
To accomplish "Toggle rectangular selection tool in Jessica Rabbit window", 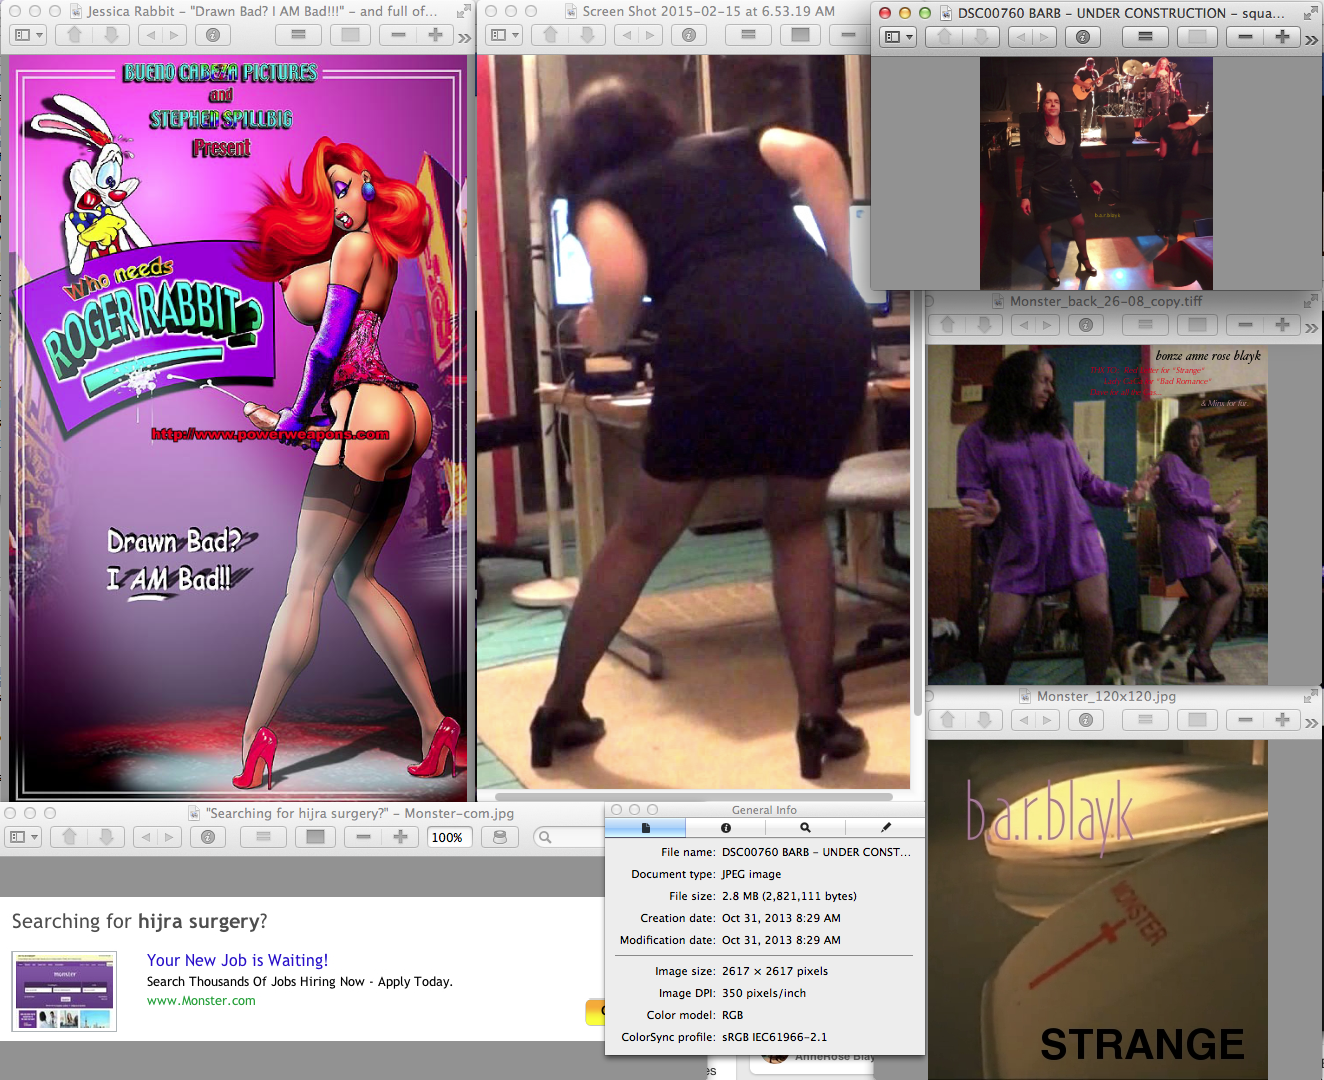I will coord(350,35).
